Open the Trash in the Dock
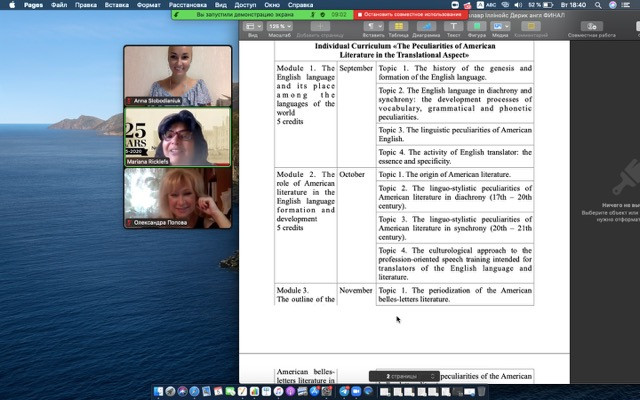The width and height of the screenshot is (640, 400). (483, 391)
